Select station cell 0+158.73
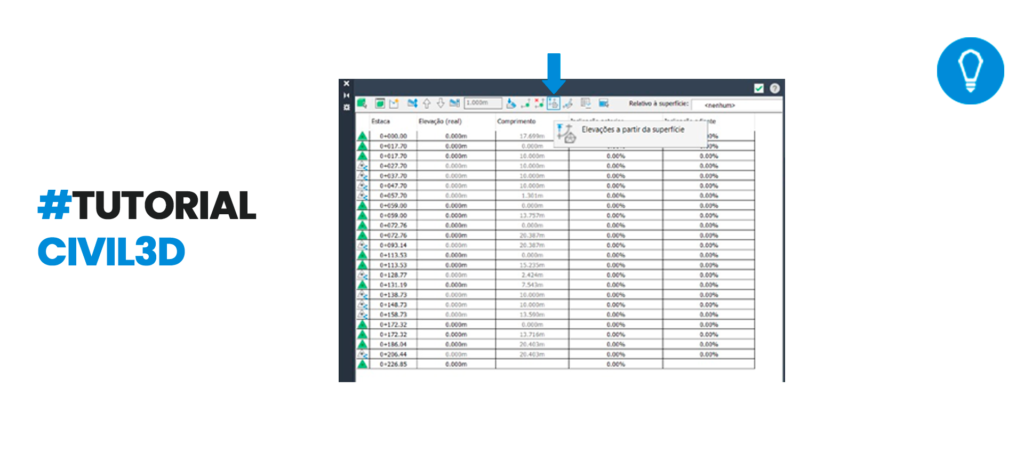Image resolution: width=1024 pixels, height=461 pixels. tap(393, 314)
